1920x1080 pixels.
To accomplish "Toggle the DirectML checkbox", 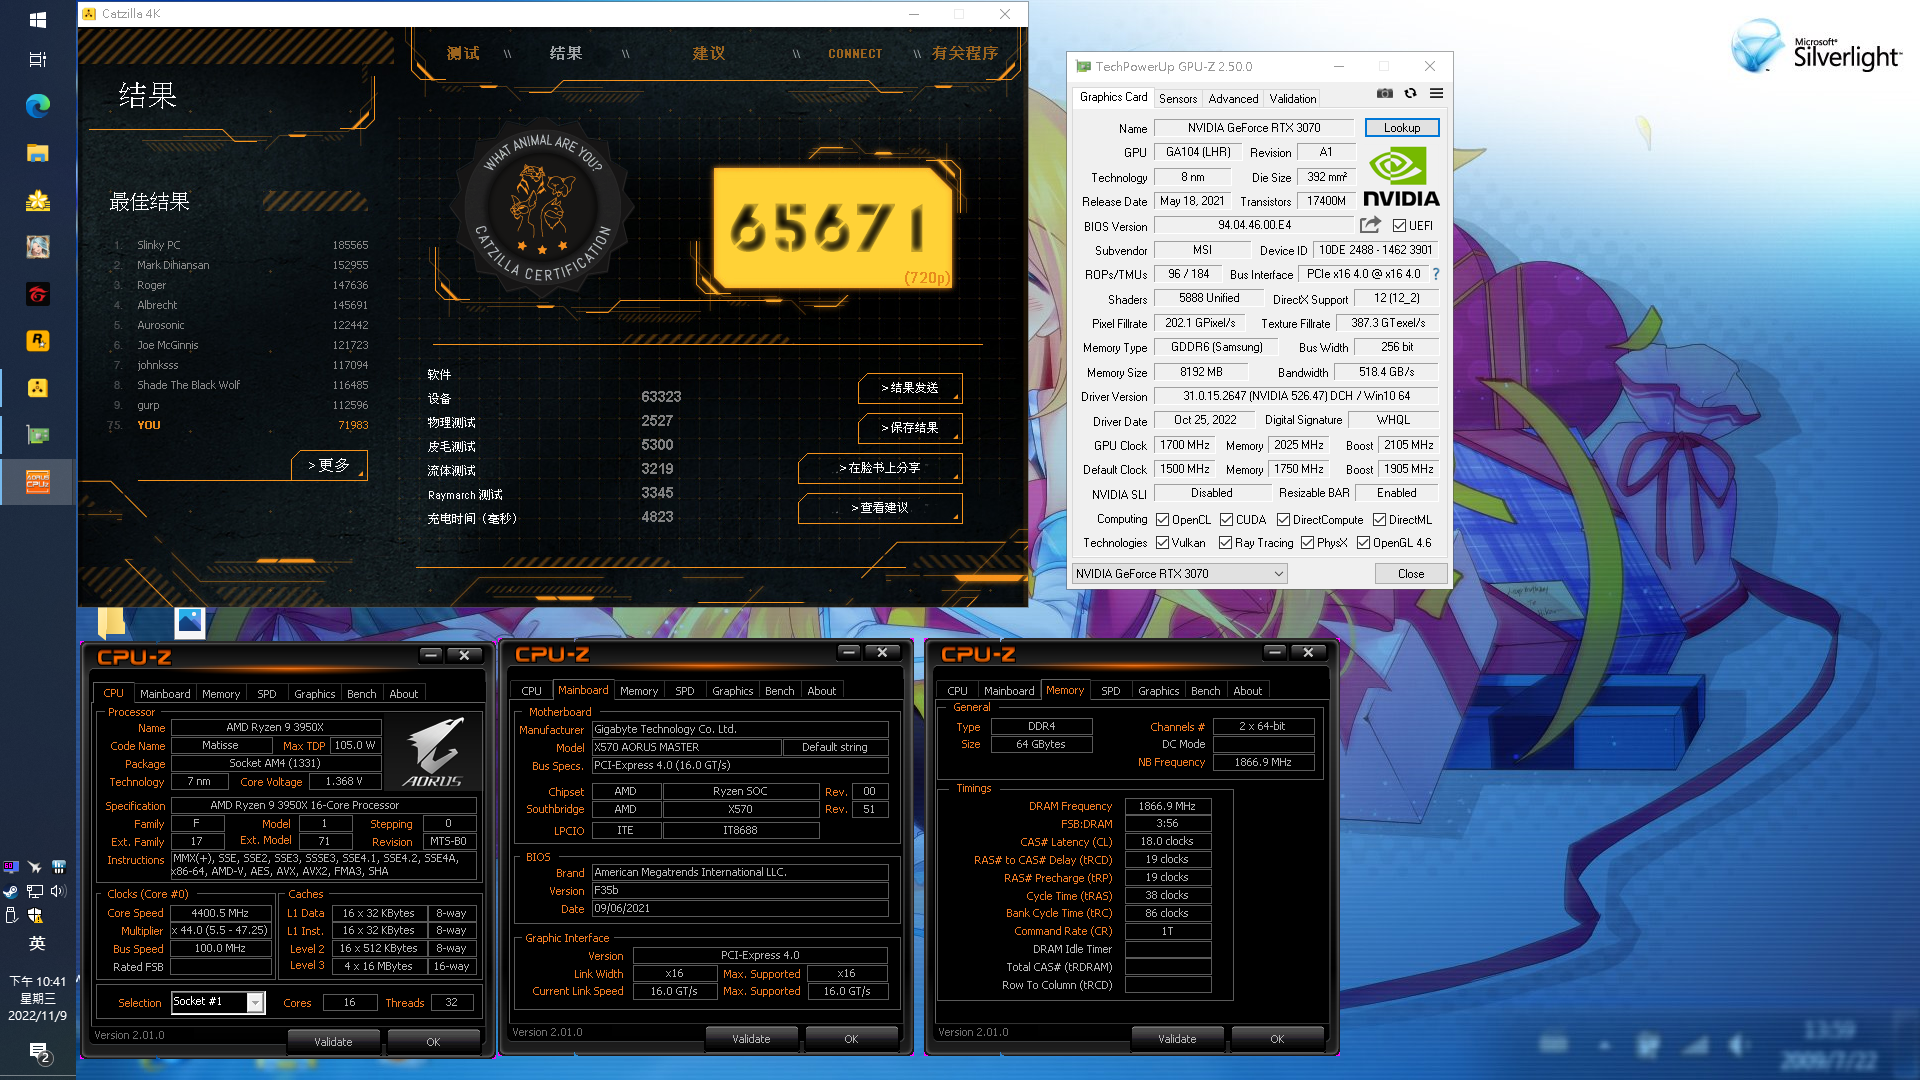I will coord(1379,520).
